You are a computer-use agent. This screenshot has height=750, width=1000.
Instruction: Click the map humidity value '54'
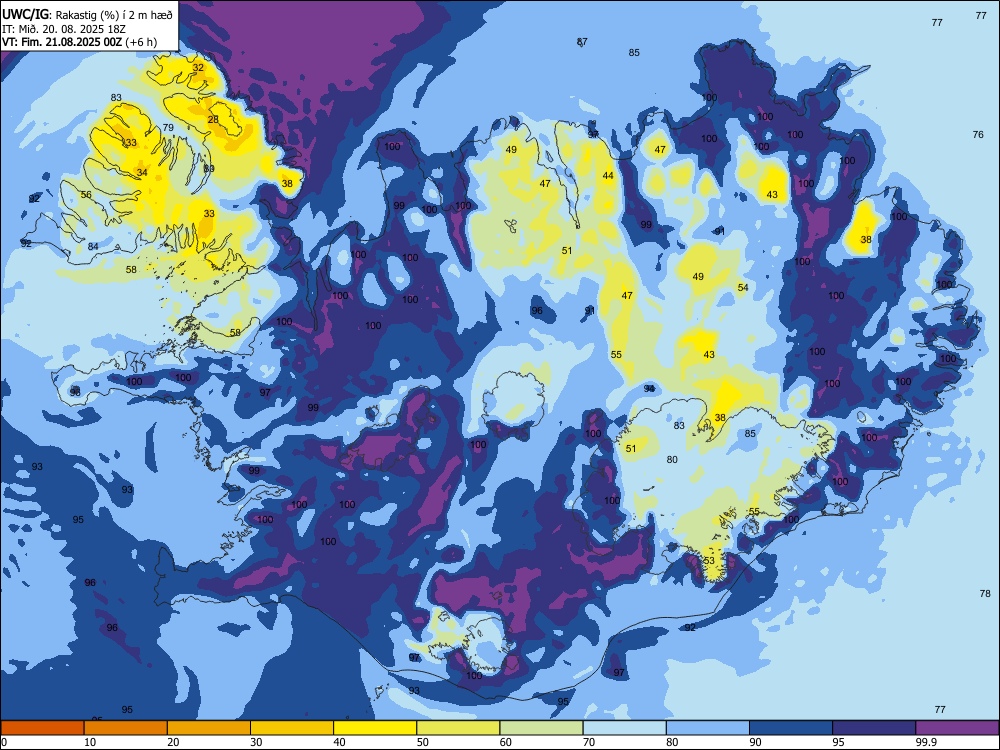(x=743, y=288)
